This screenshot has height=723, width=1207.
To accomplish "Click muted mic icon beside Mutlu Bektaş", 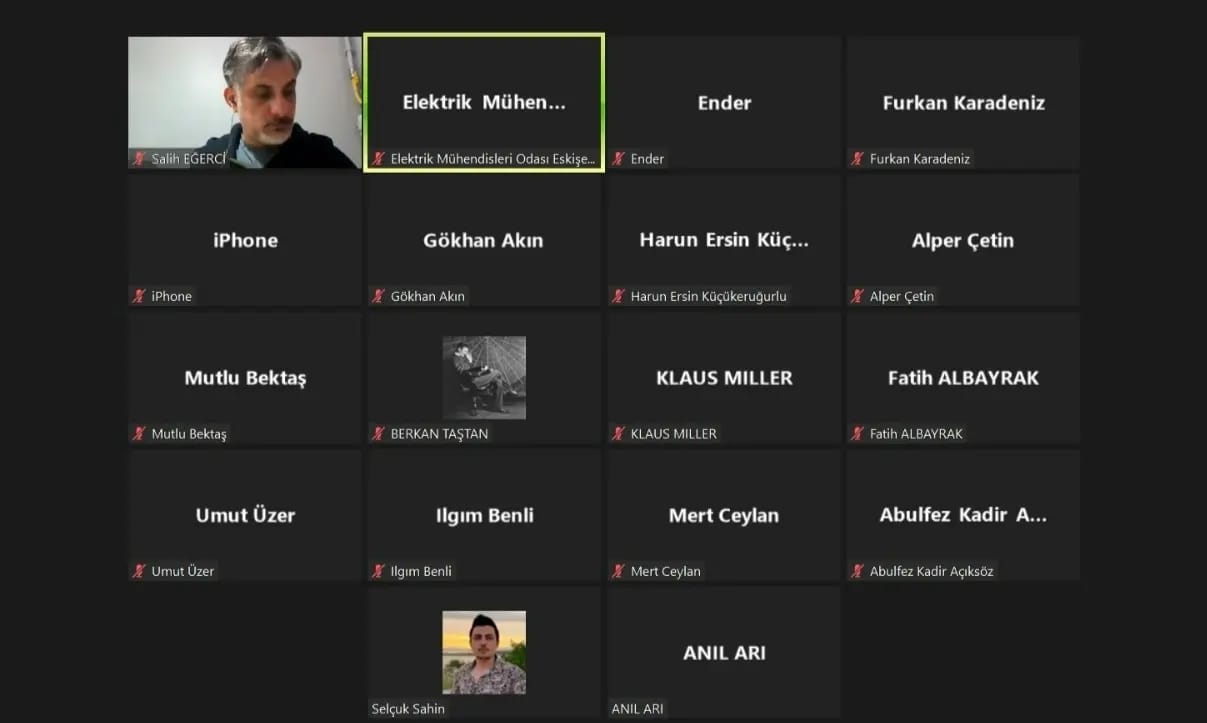I will [x=139, y=434].
